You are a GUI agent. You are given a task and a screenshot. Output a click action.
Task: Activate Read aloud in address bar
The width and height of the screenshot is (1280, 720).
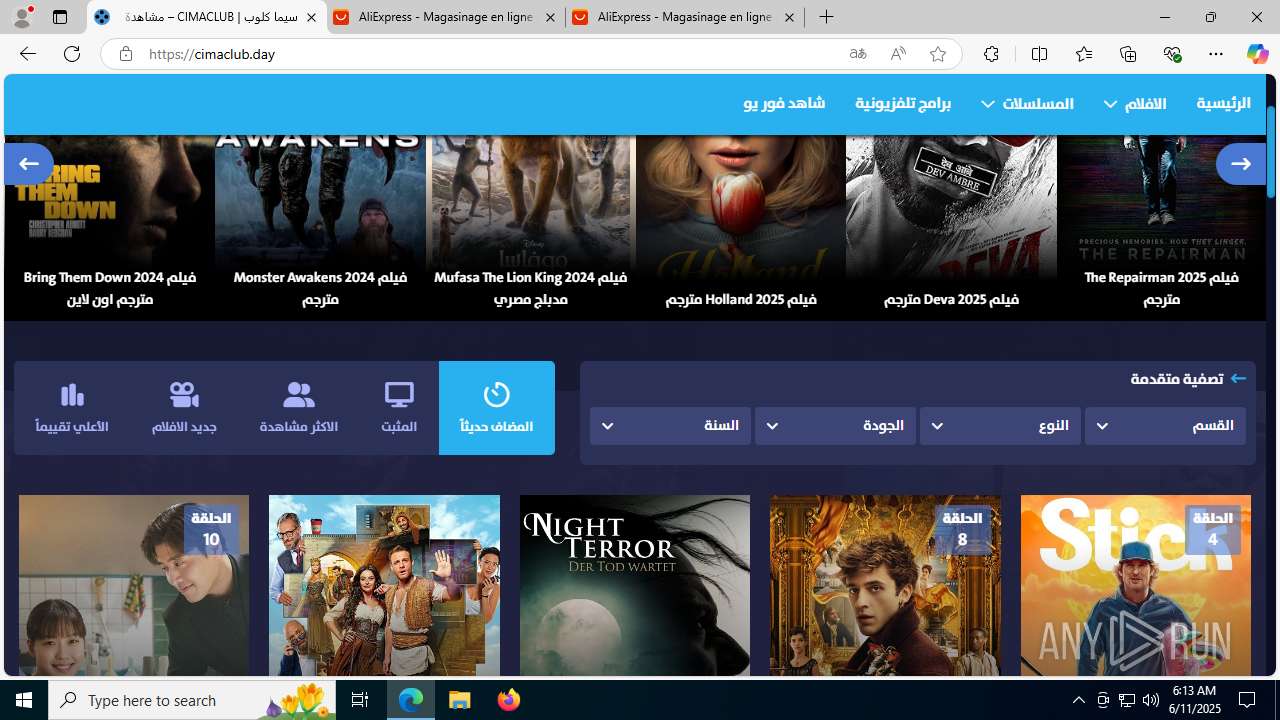(x=898, y=54)
